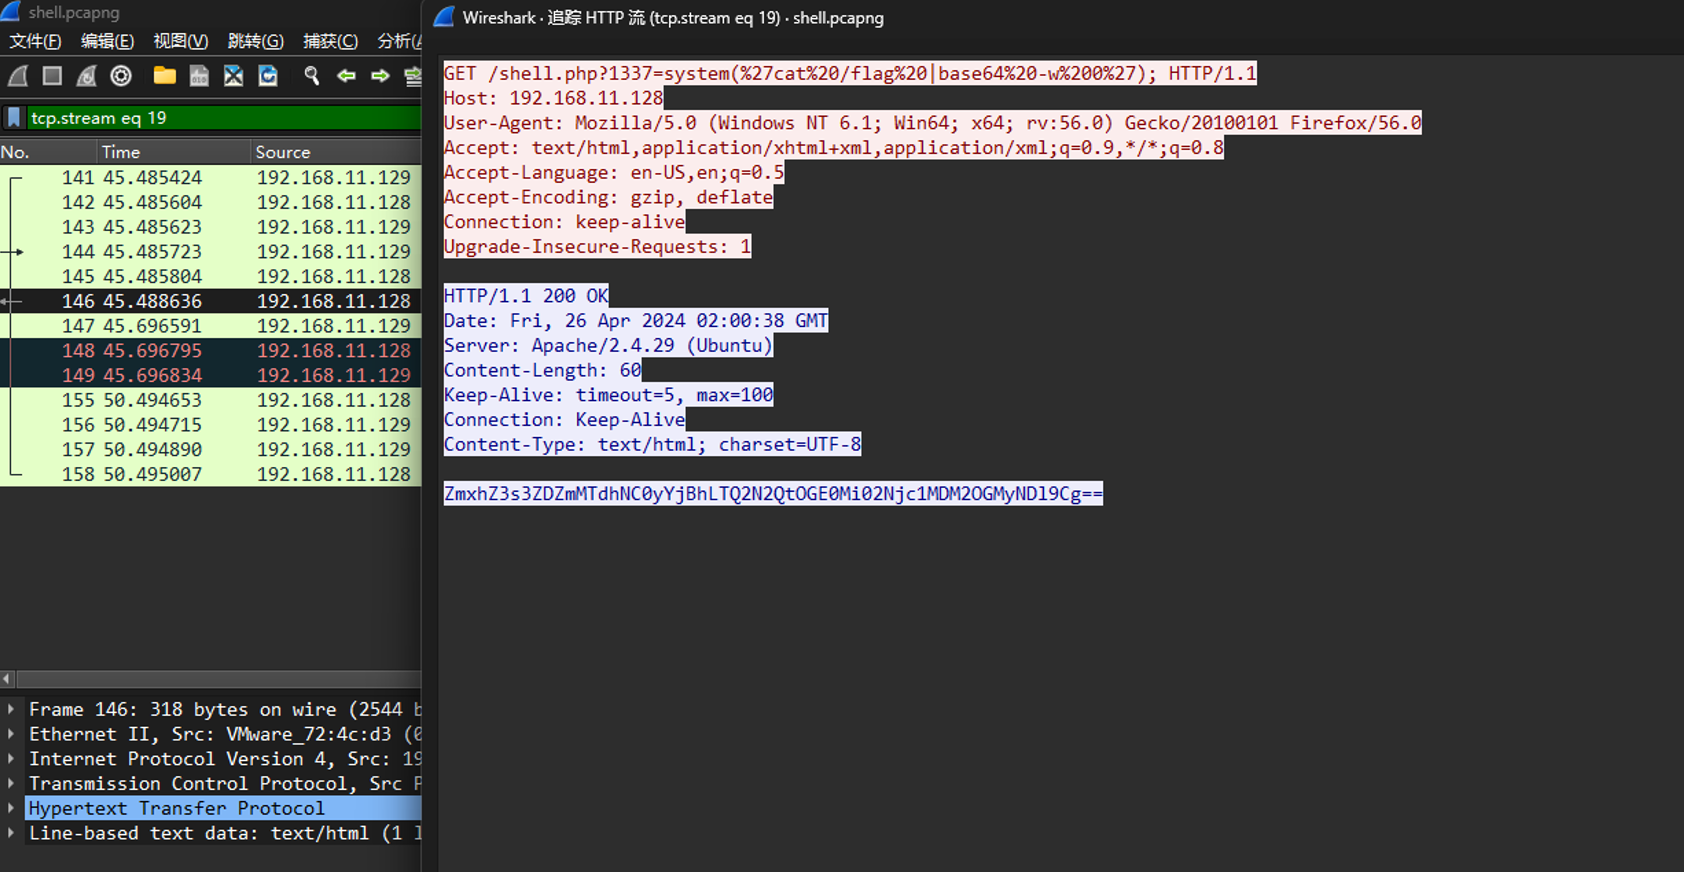Select packet 146 in the packet list
The image size is (1684, 872).
tap(210, 301)
